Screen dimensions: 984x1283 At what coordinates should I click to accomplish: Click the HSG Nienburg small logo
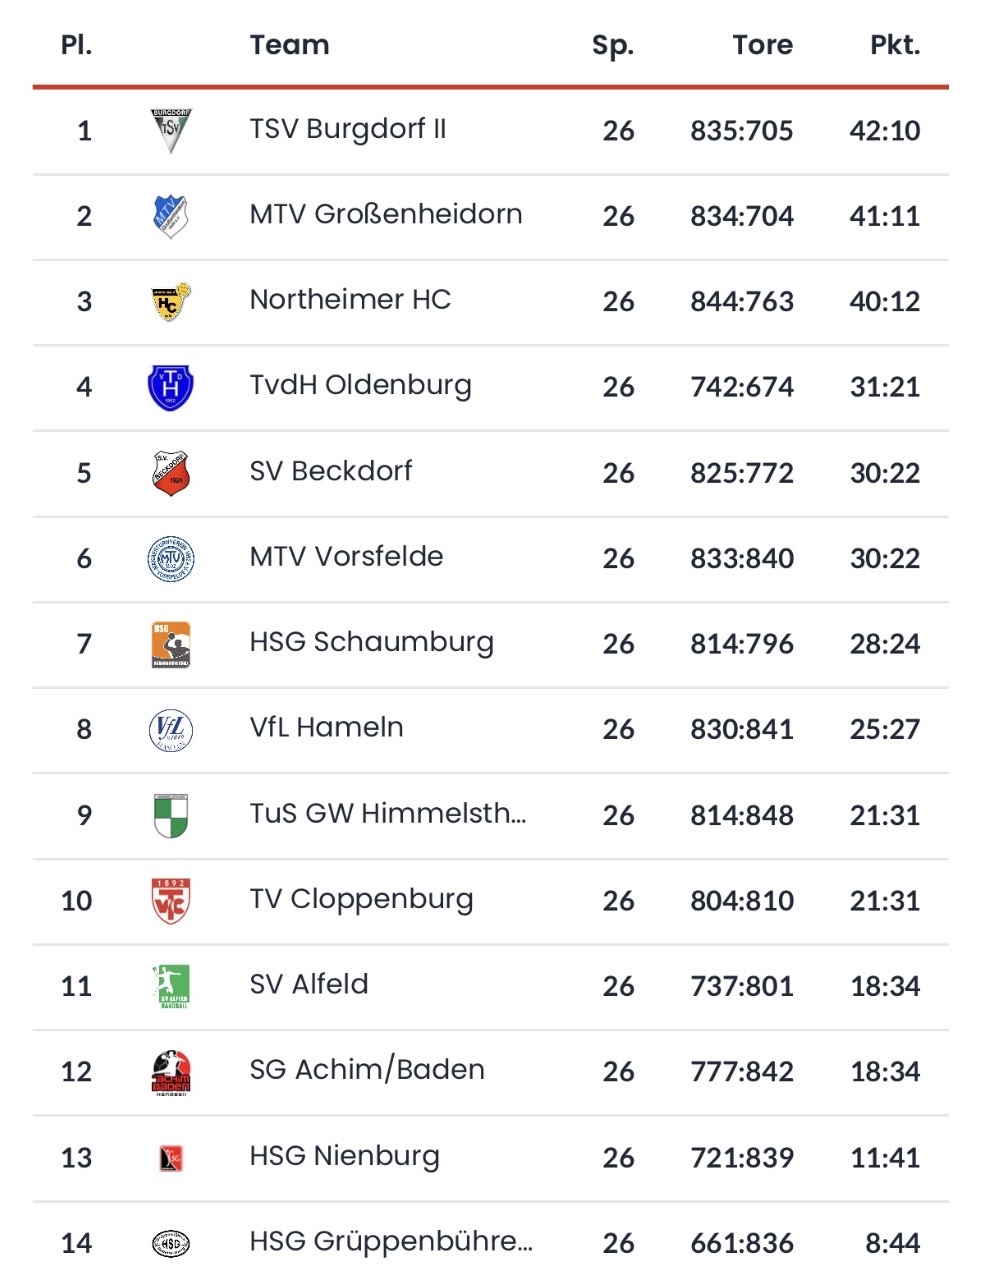click(170, 1158)
